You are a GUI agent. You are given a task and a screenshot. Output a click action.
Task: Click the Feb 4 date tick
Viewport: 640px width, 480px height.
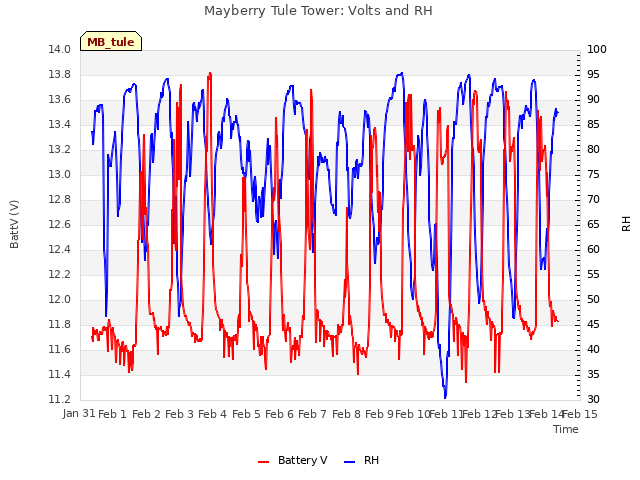tap(213, 414)
